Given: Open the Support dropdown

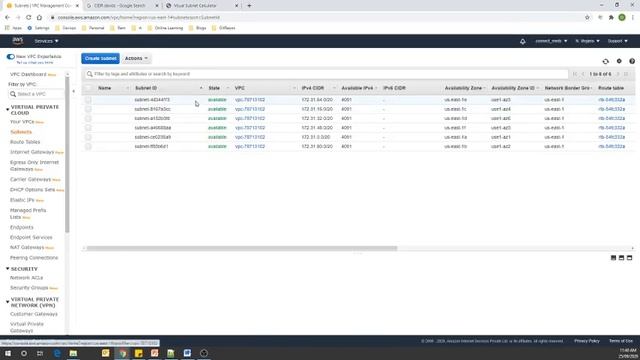Looking at the screenshot, I should (x=618, y=41).
